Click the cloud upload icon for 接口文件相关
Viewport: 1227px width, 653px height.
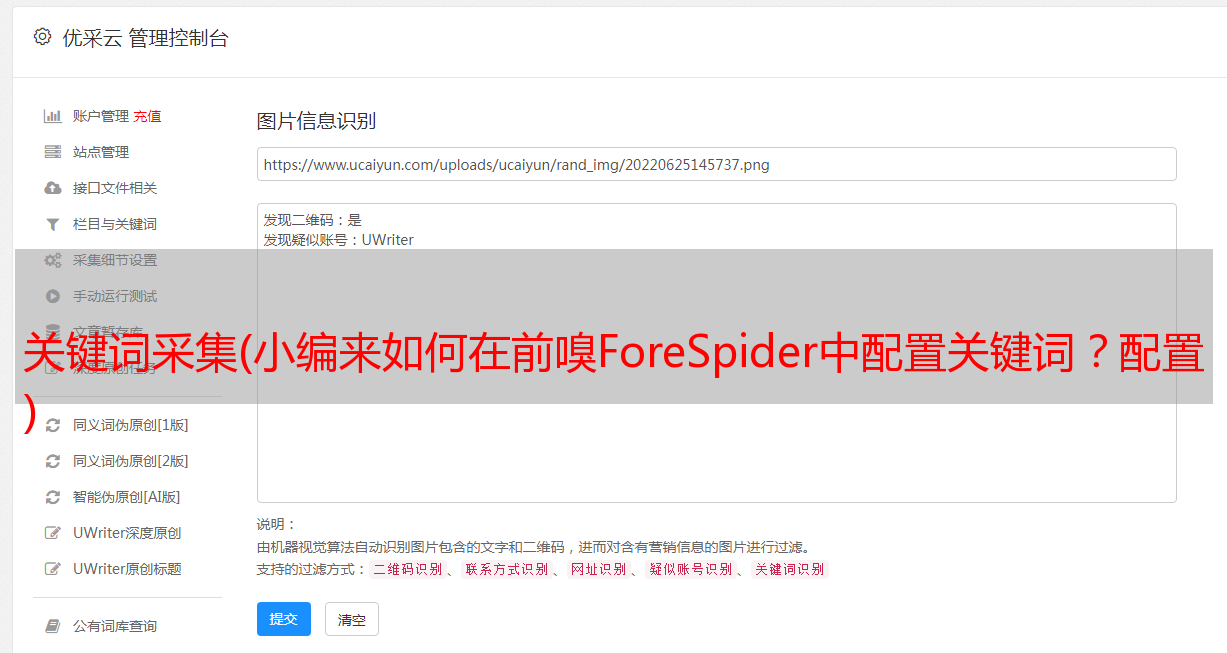pyautogui.click(x=53, y=188)
